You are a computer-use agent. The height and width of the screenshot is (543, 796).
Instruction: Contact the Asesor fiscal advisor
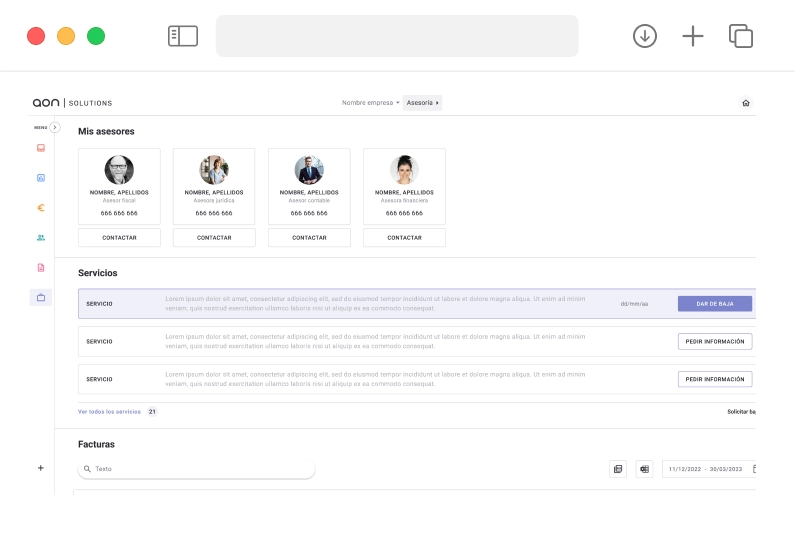click(119, 238)
